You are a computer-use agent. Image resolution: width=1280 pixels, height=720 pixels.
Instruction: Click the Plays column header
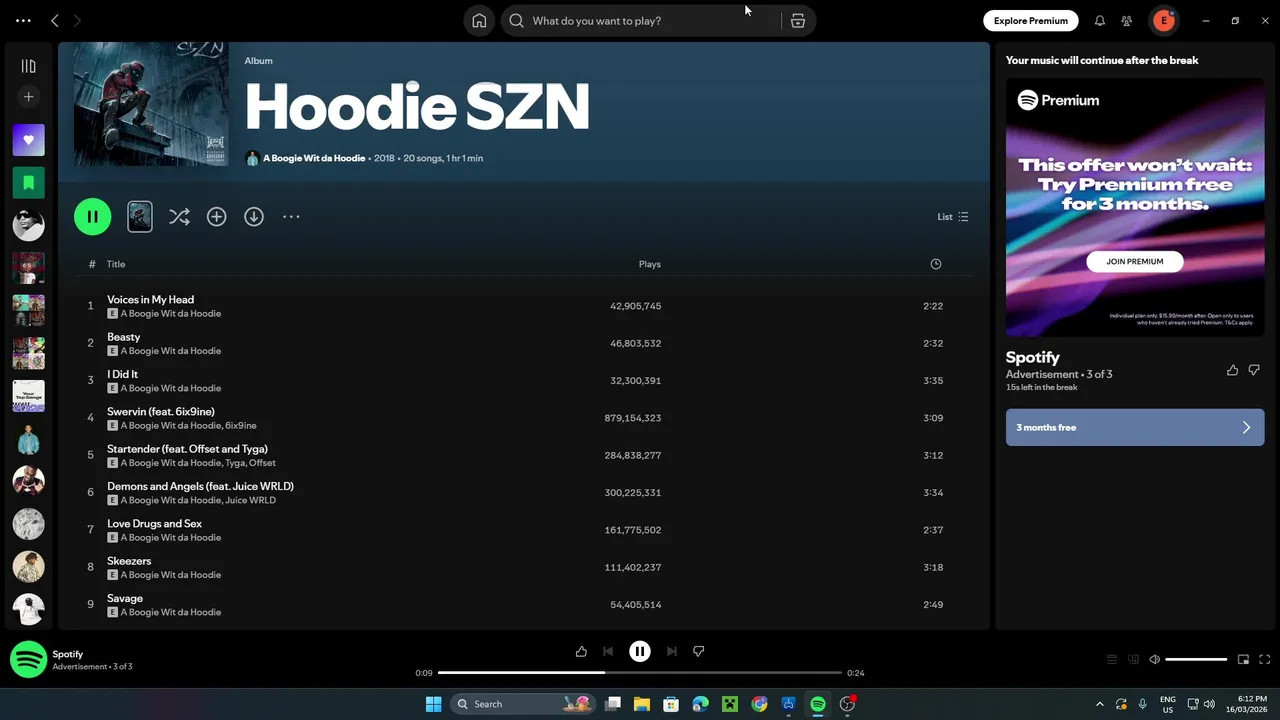coord(650,264)
